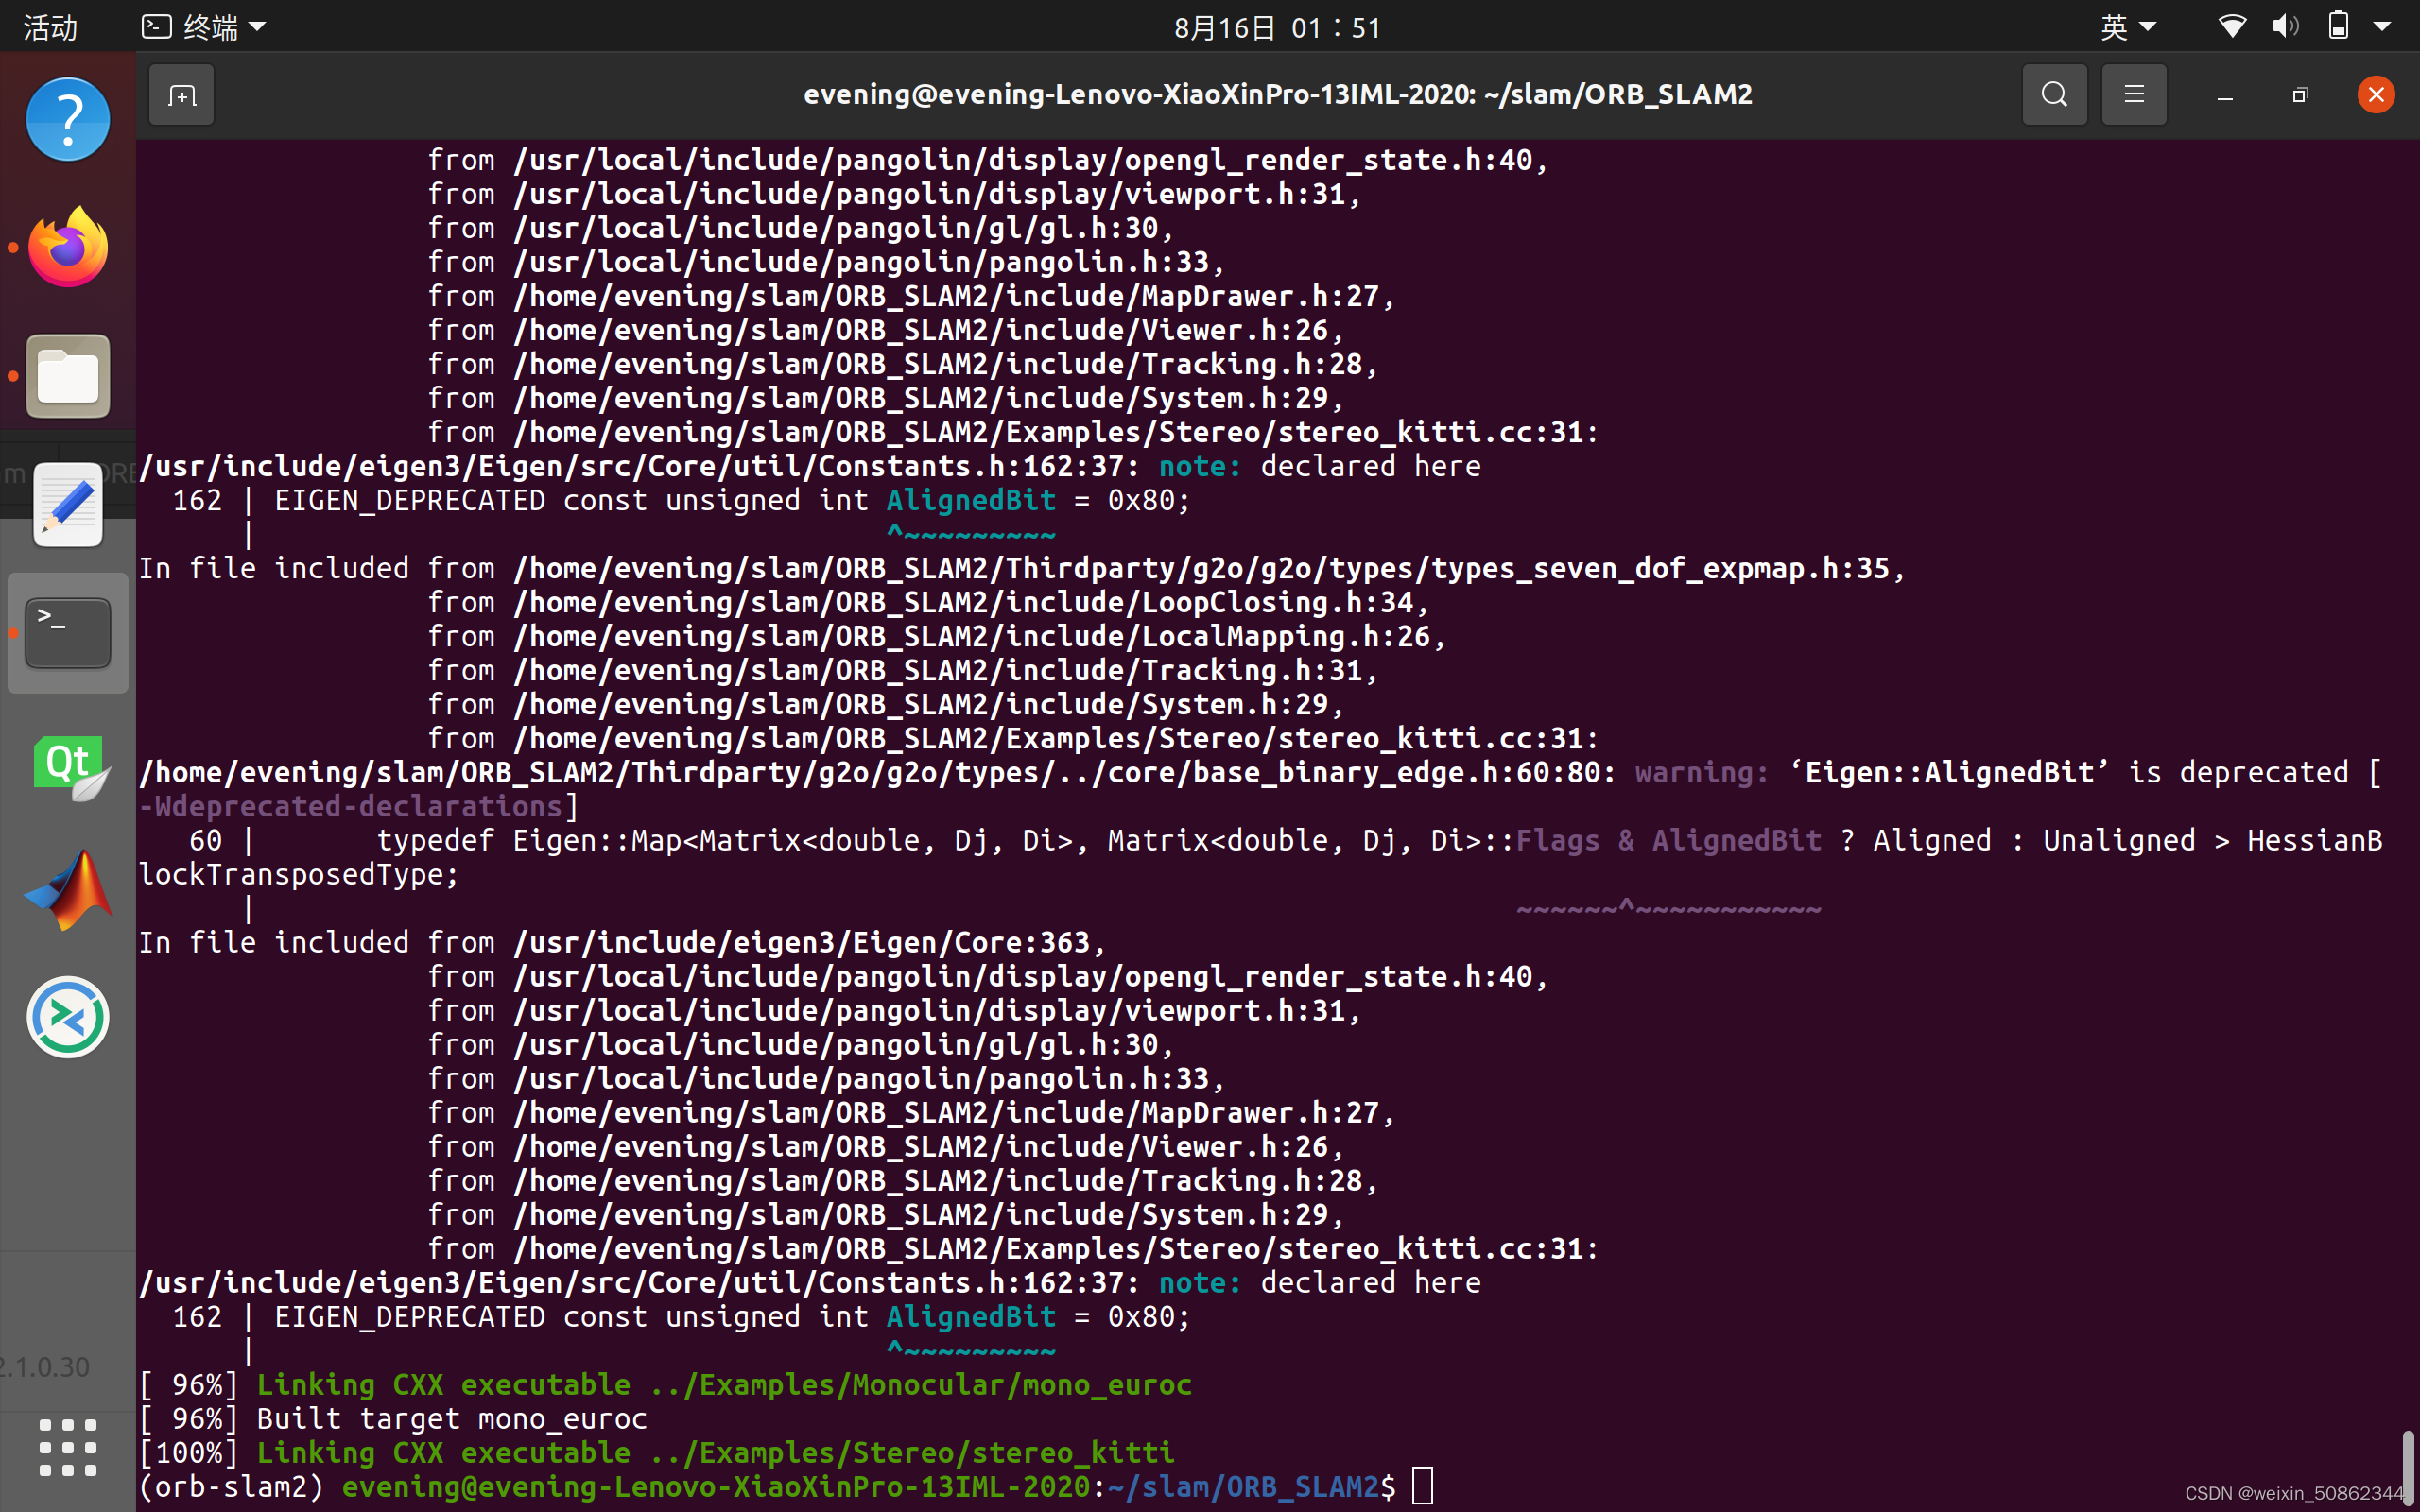Click the battery status icon

point(2338,26)
